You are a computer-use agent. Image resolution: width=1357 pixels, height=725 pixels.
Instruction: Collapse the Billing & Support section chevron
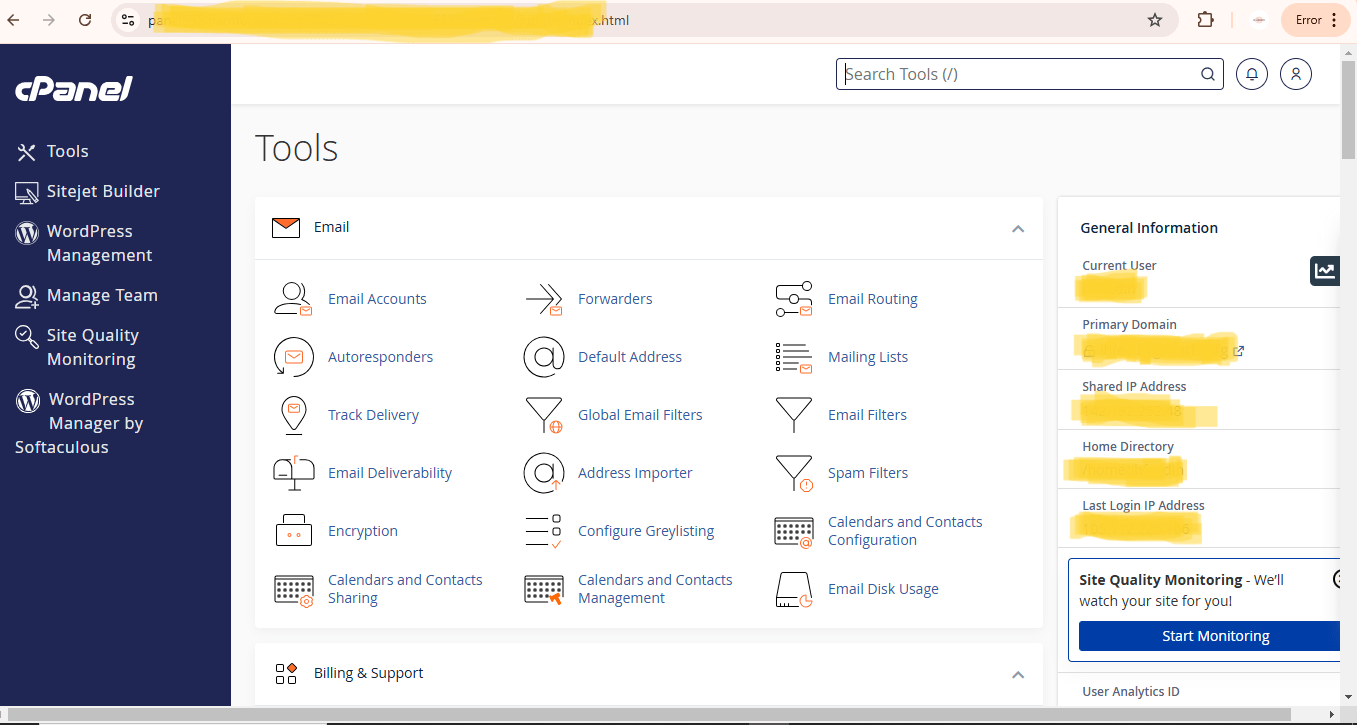[x=1018, y=675]
